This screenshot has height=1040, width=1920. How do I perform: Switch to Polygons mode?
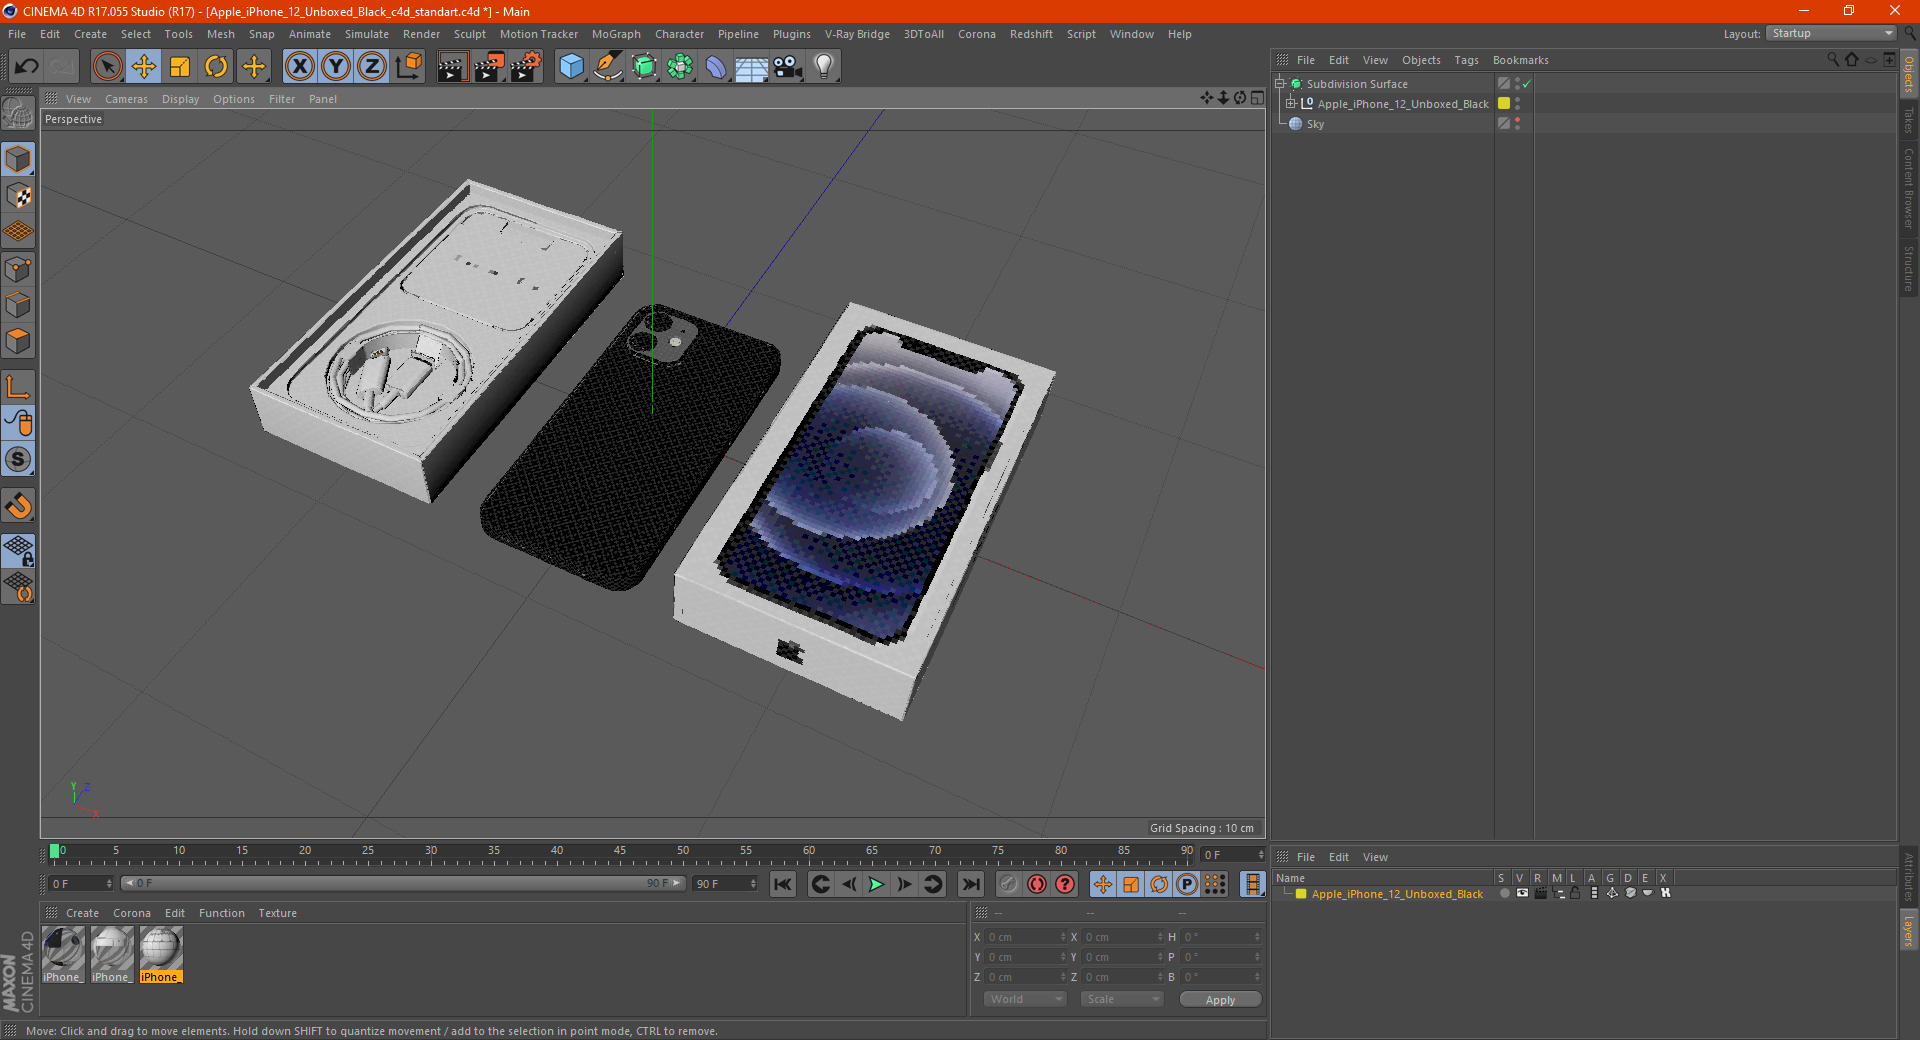coord(18,341)
